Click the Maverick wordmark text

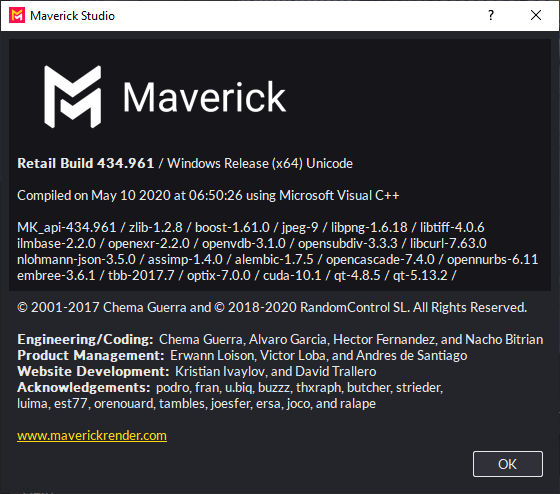coord(204,97)
